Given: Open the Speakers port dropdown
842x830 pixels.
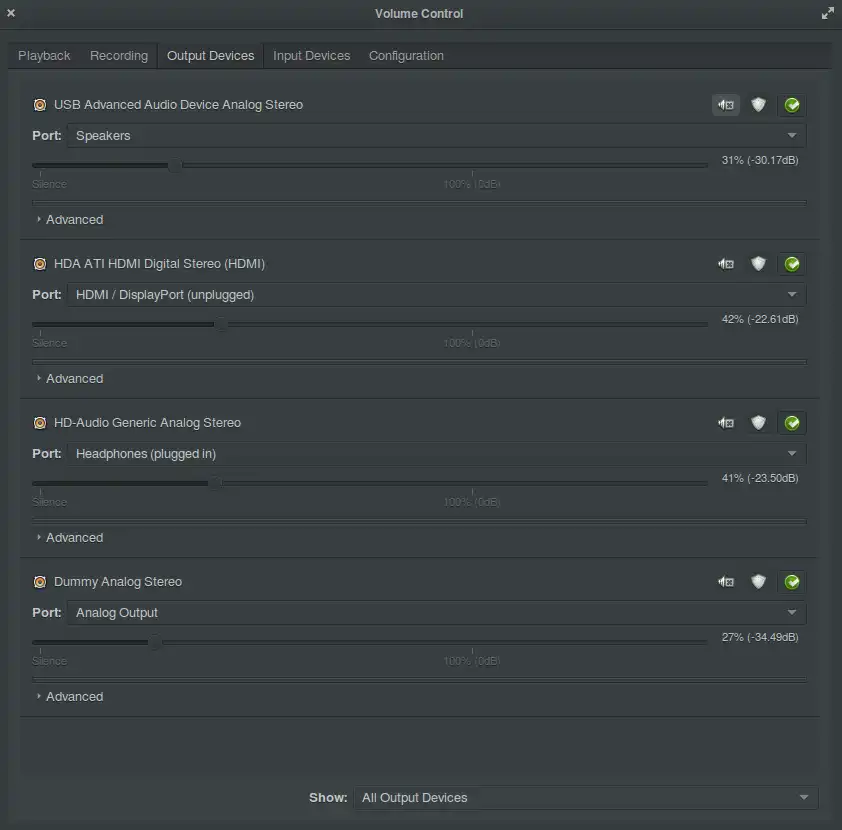Looking at the screenshot, I should (x=436, y=136).
